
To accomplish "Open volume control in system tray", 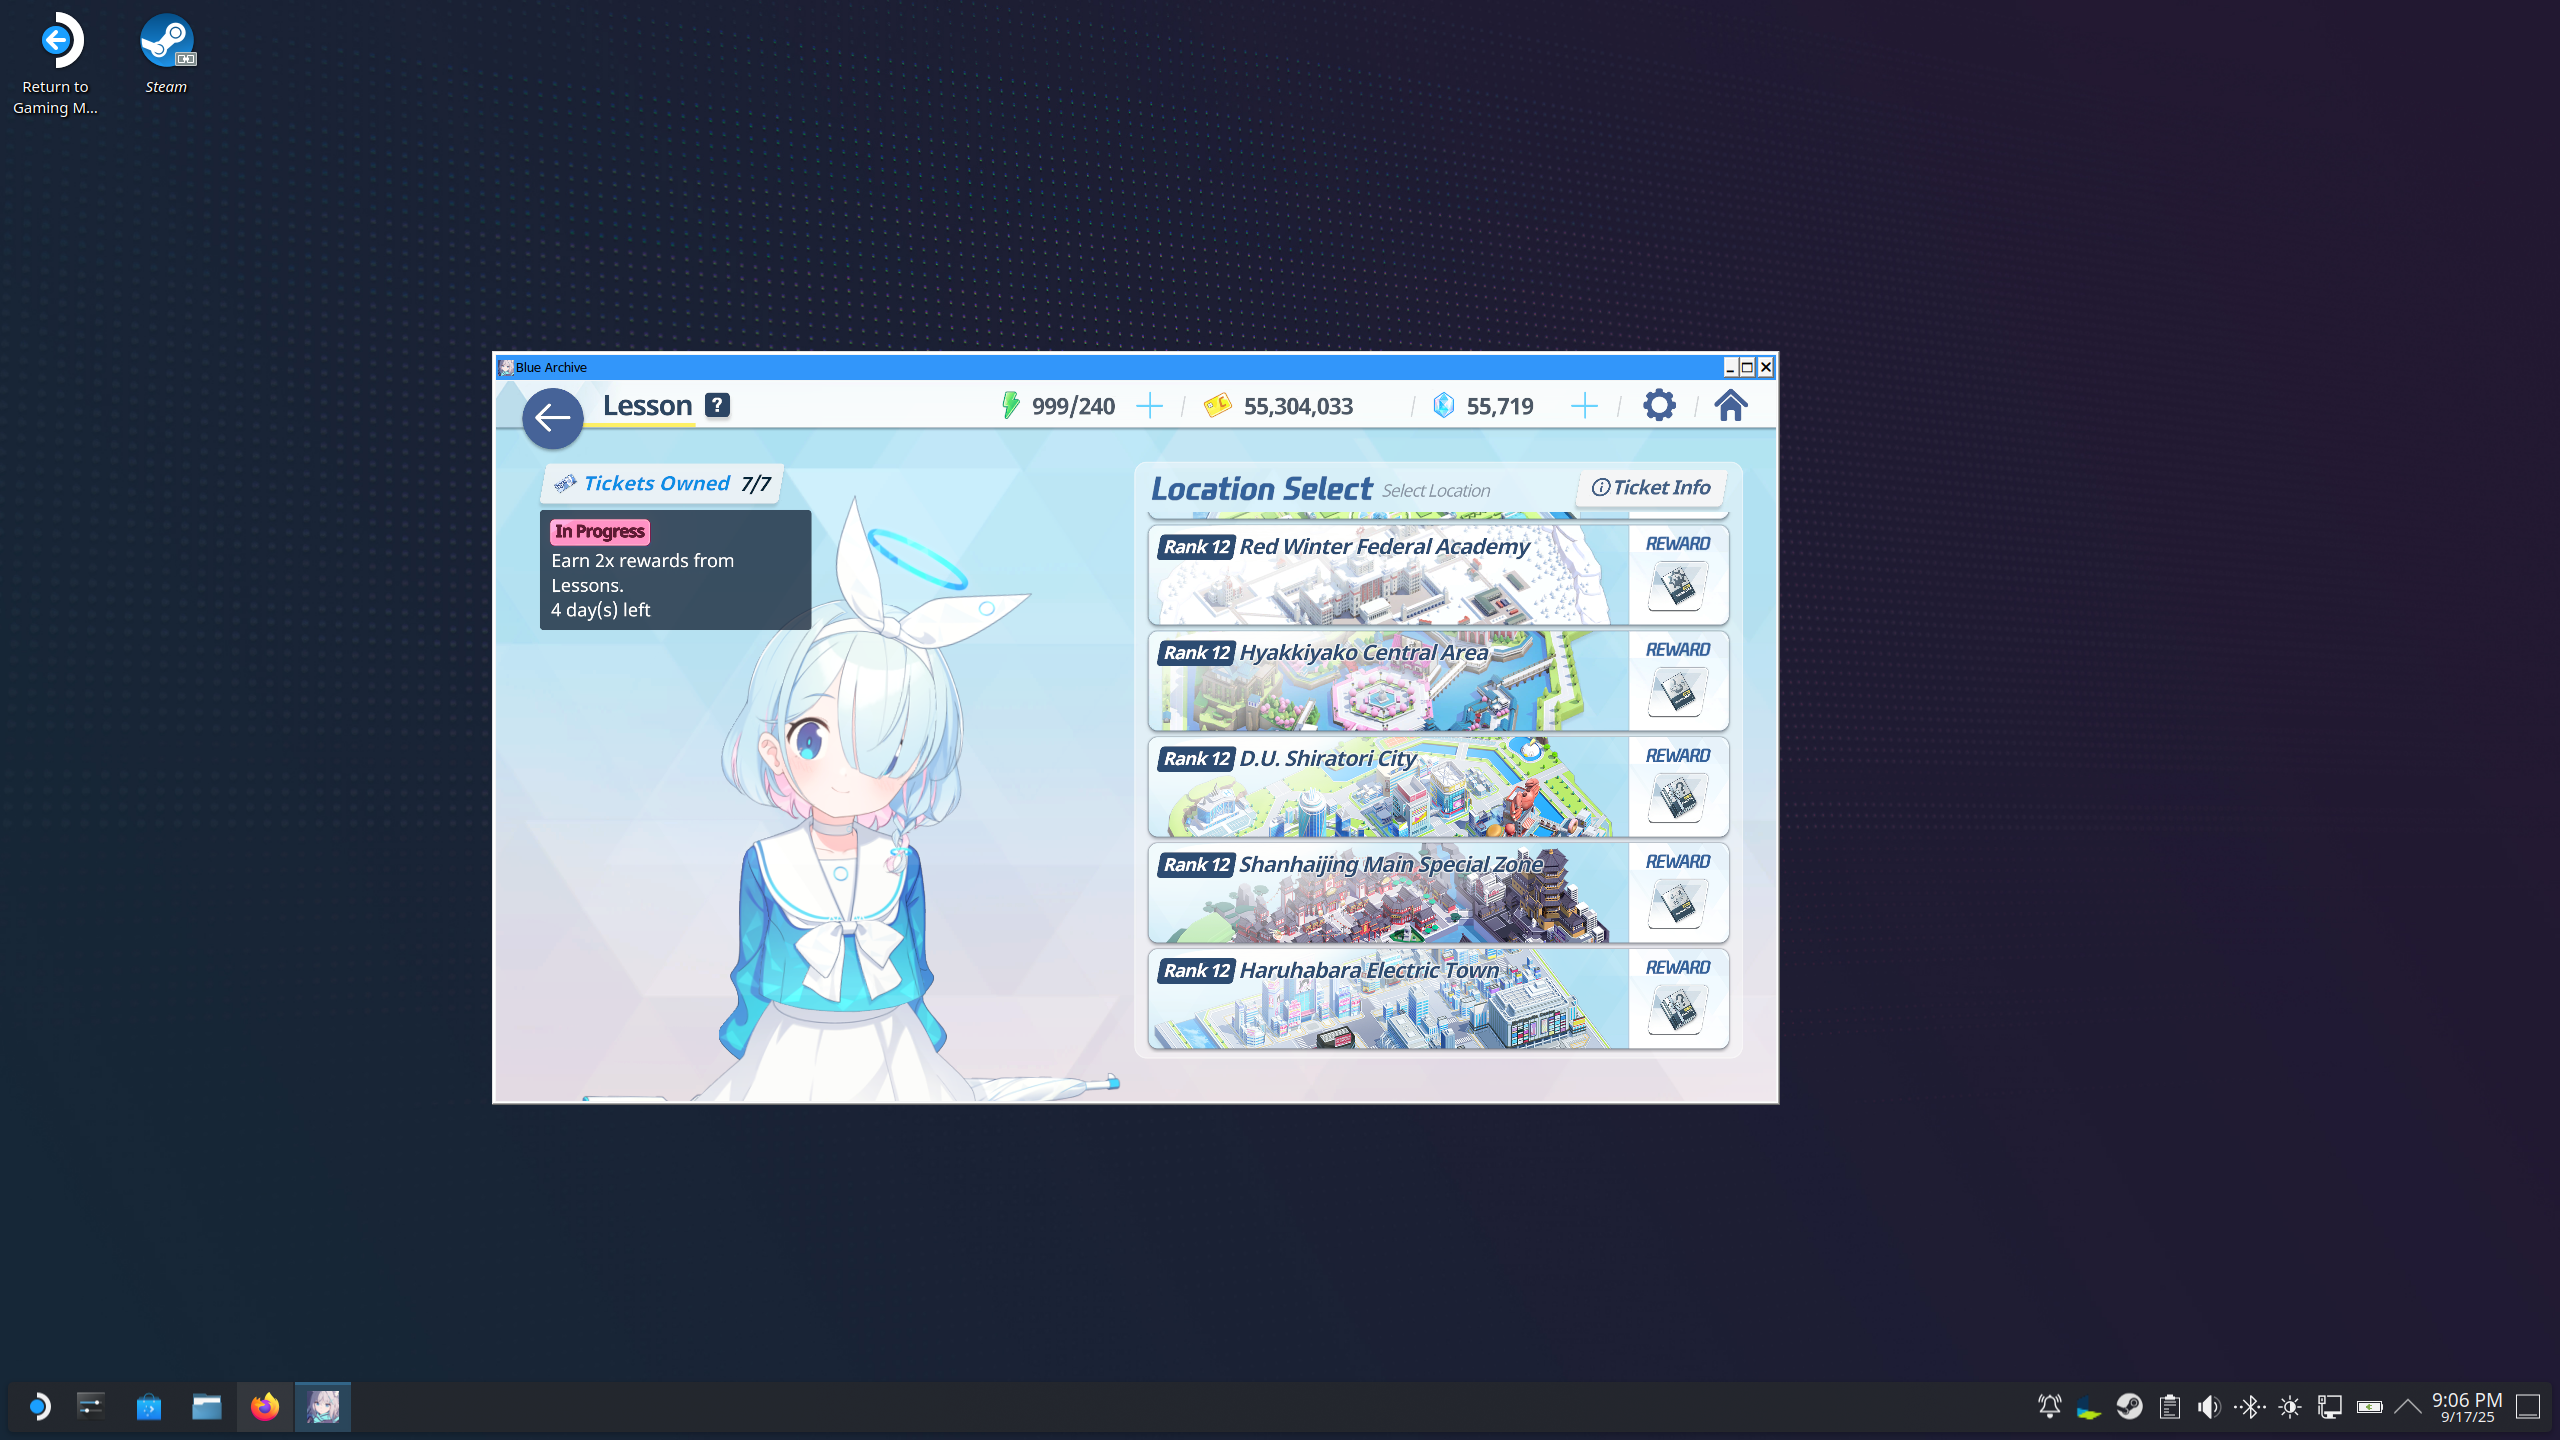I will [2209, 1407].
